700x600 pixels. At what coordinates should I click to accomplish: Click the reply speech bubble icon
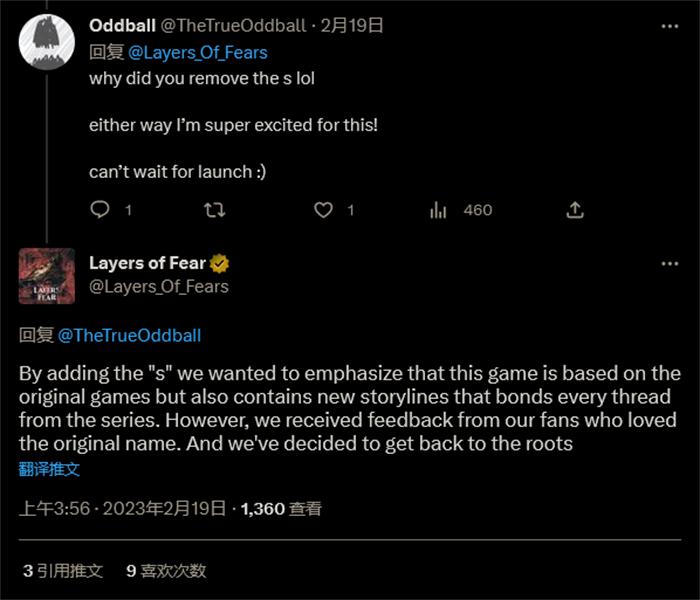point(100,209)
